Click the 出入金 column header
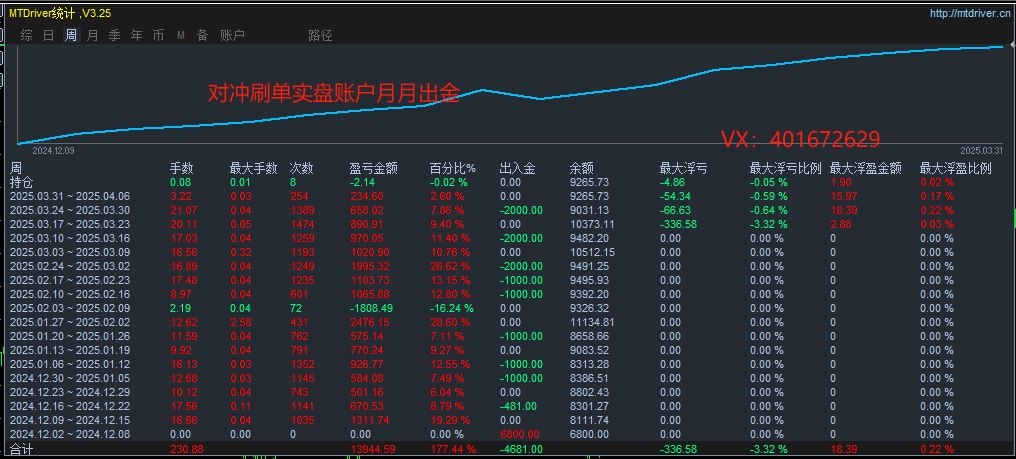The image size is (1016, 459). click(x=518, y=169)
